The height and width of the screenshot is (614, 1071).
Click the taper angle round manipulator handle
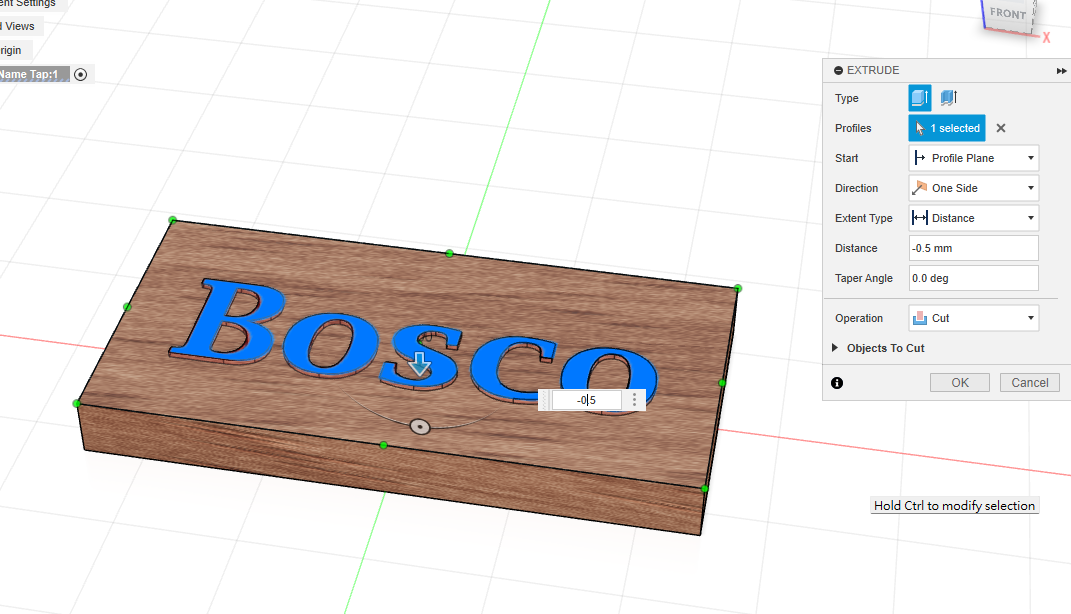421,427
